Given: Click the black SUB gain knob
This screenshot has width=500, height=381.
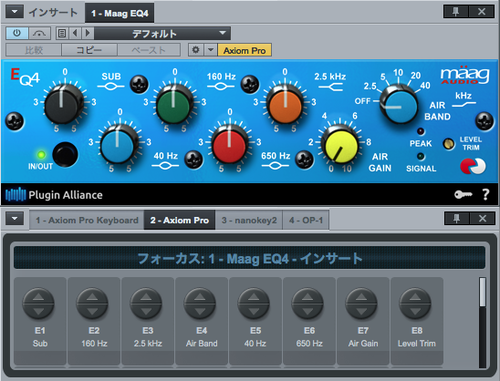Looking at the screenshot, I should [x=63, y=104].
